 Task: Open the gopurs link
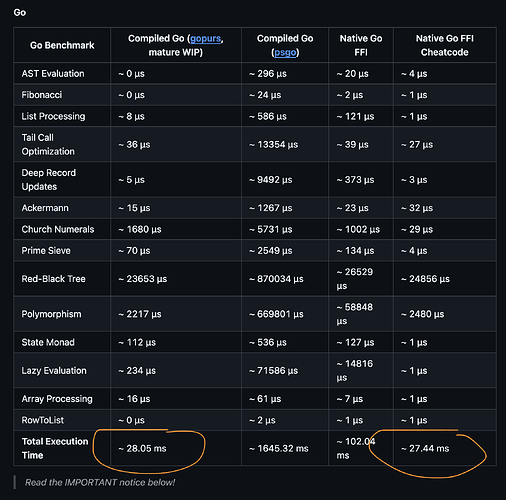tap(205, 39)
